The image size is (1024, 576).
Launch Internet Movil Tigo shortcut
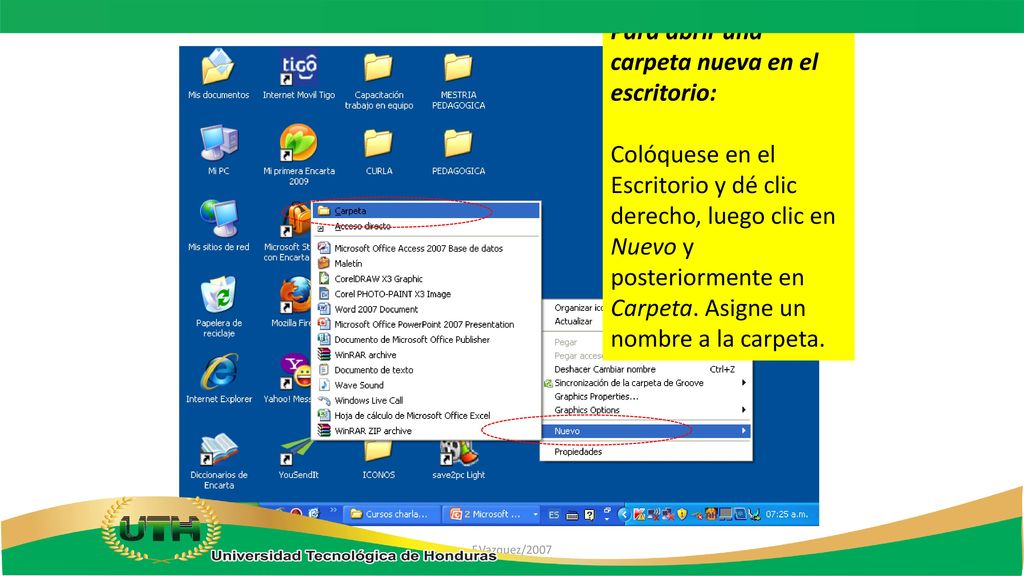pyautogui.click(x=298, y=74)
